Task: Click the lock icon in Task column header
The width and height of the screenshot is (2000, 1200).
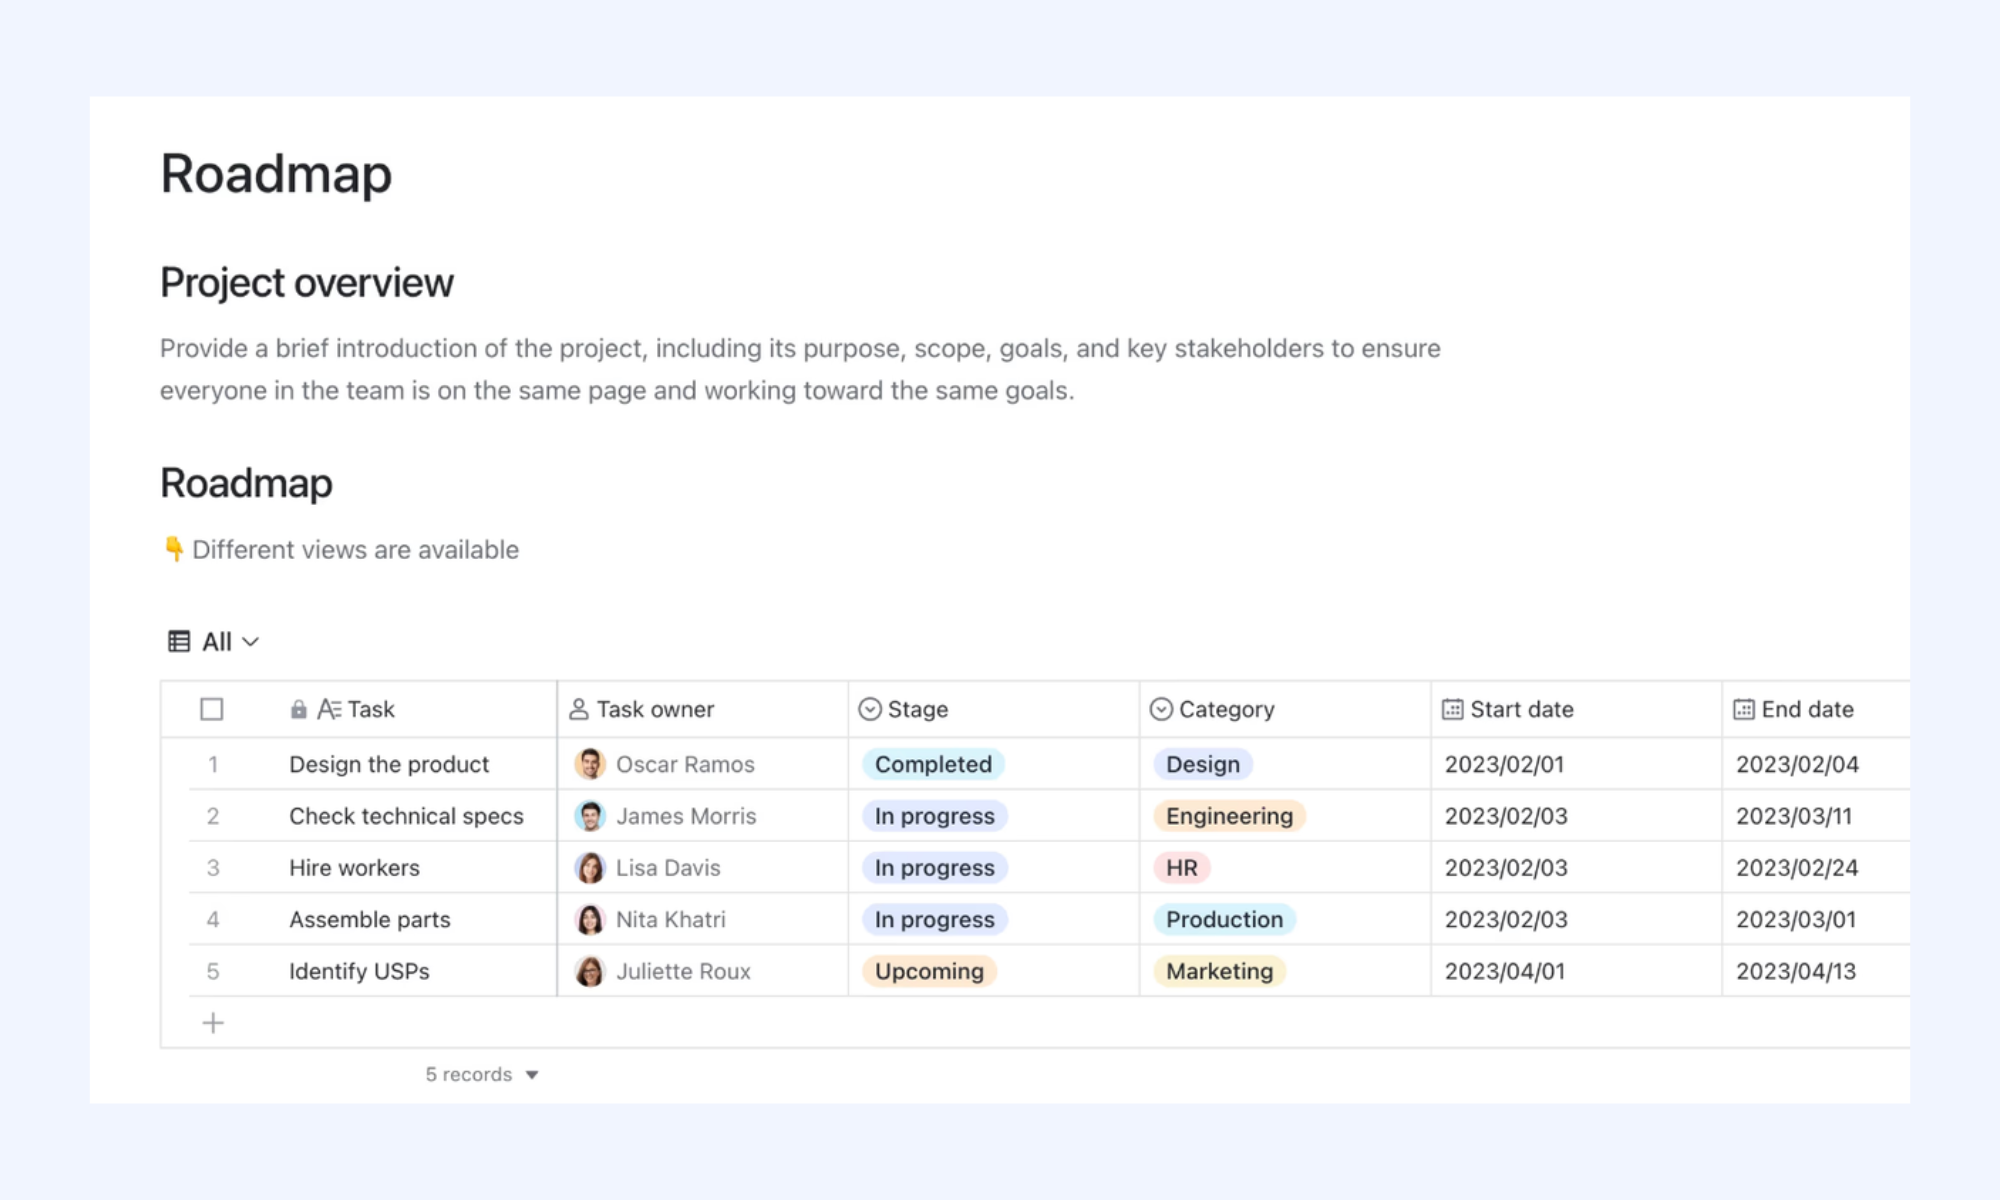Action: tap(298, 710)
